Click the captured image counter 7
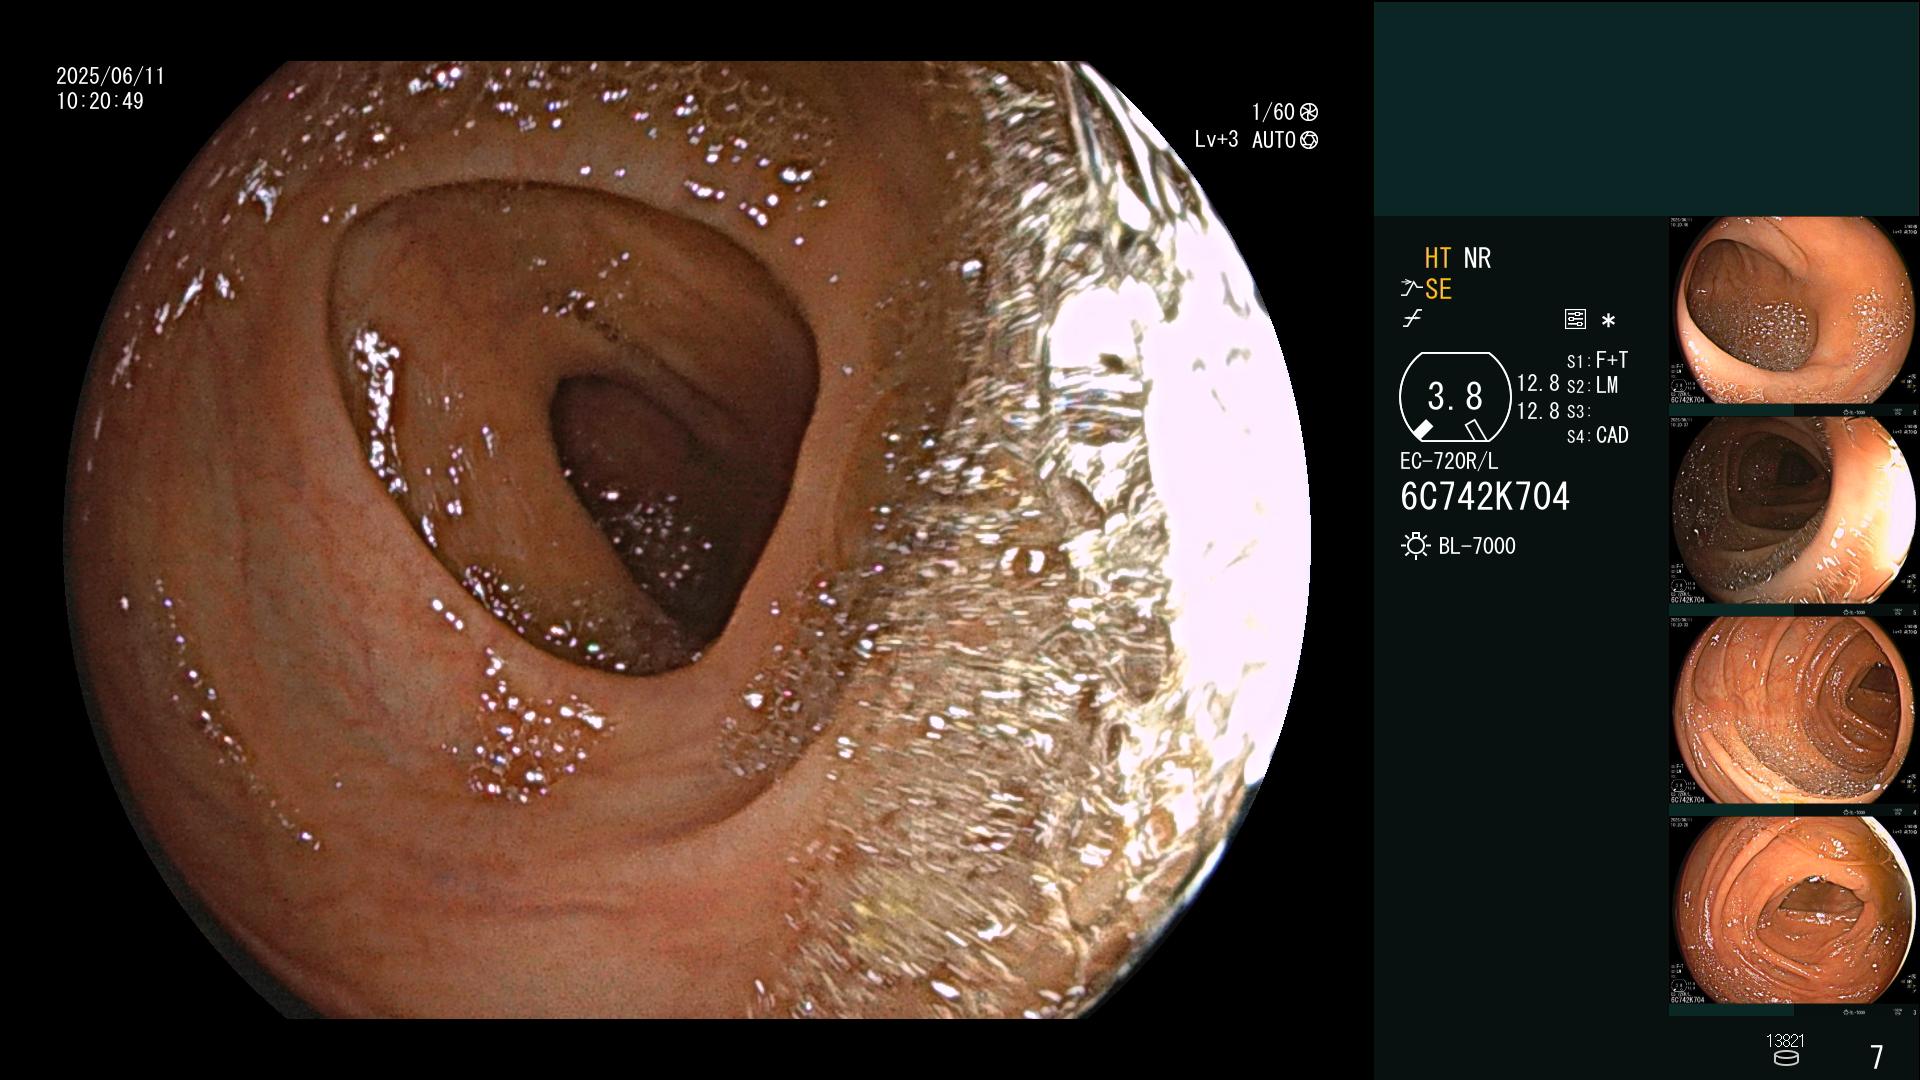Screen dimensions: 1920x1080 tap(1877, 1056)
